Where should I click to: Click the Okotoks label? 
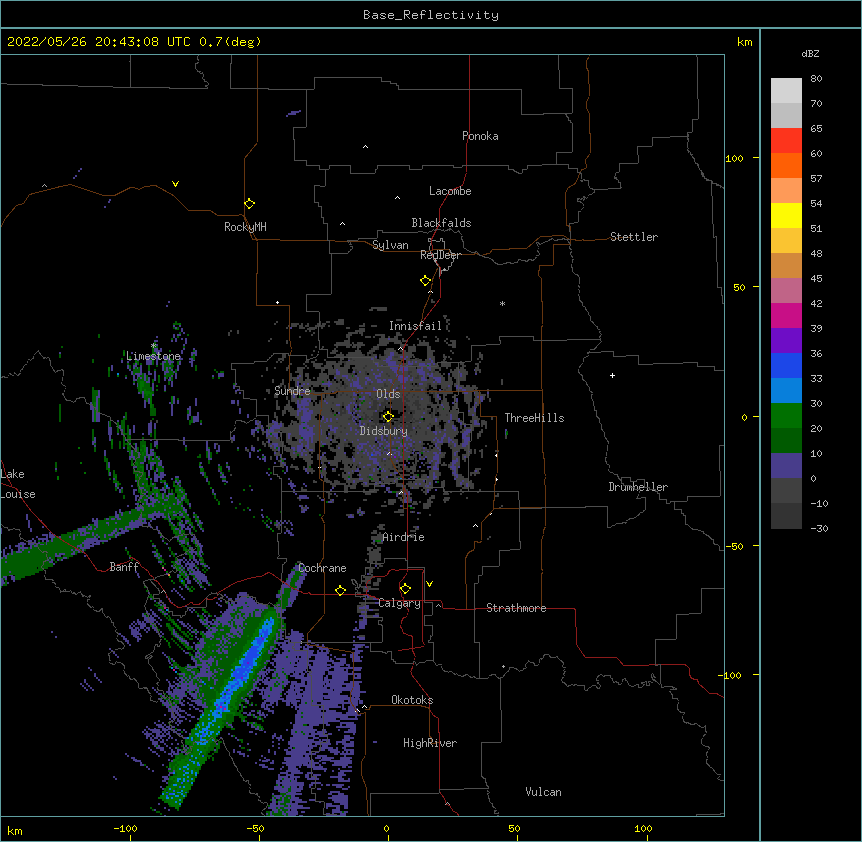pos(412,700)
